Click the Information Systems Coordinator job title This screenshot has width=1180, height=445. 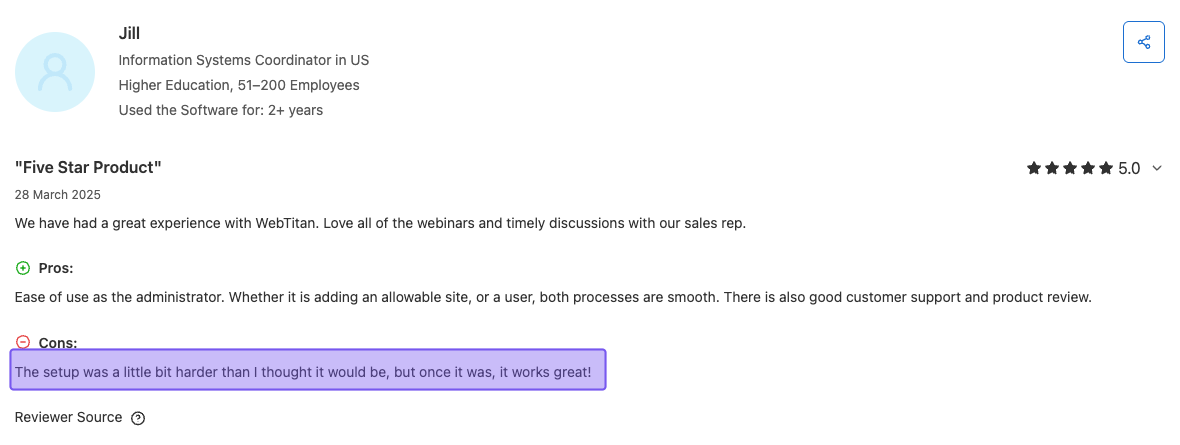click(x=243, y=60)
